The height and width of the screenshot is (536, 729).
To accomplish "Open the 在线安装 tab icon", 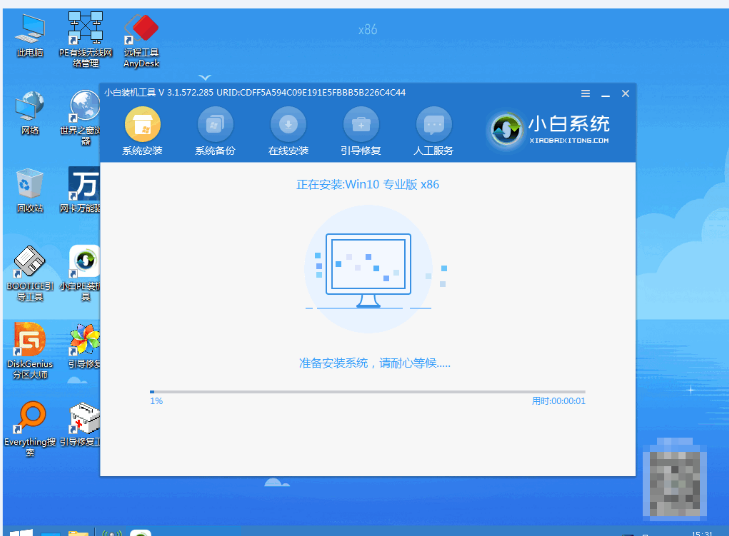I will coord(288,124).
